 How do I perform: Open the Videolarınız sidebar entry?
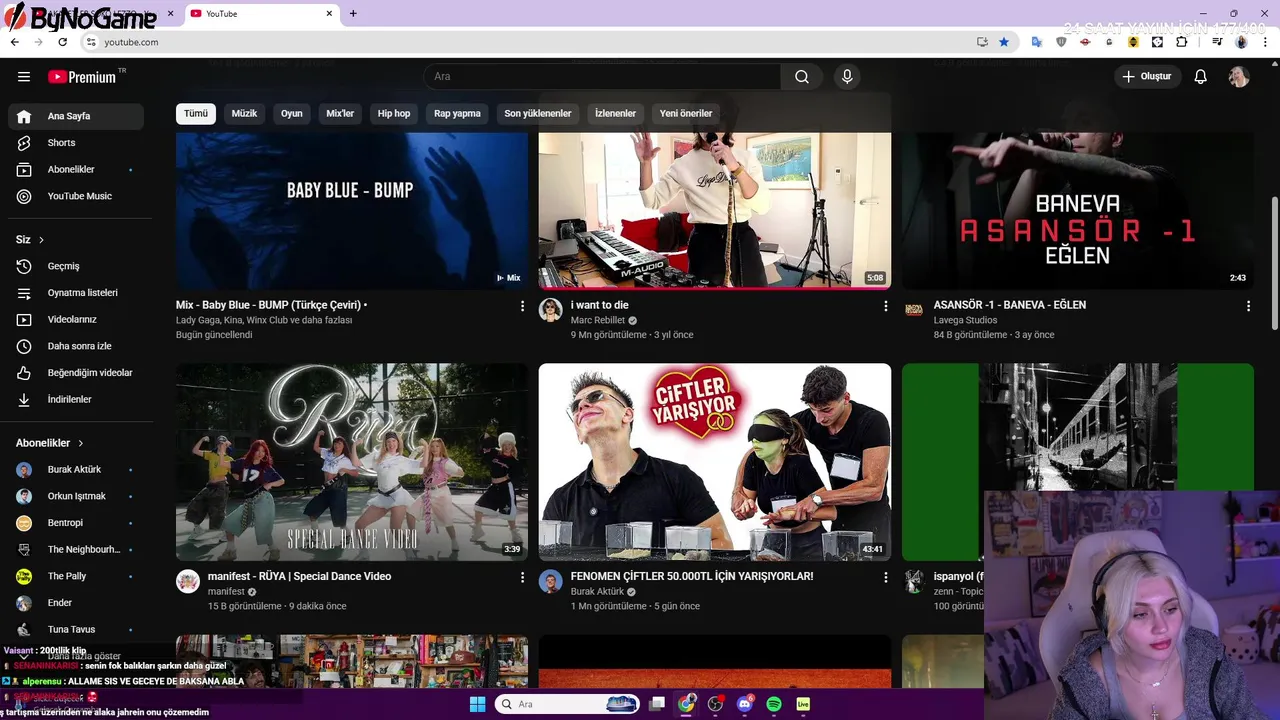[x=76, y=319]
